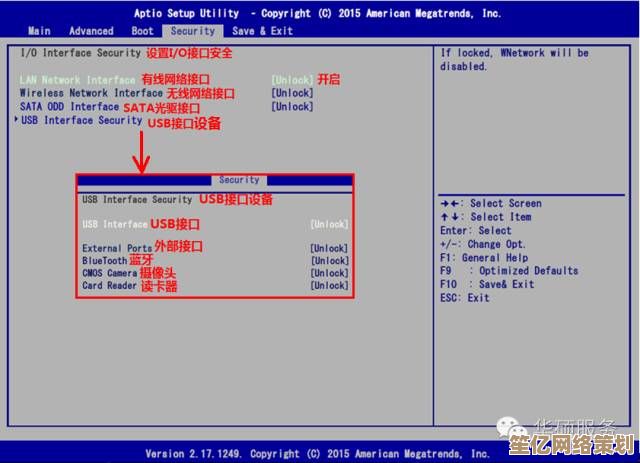Click the active Security tab
The image size is (640, 463).
point(193,31)
